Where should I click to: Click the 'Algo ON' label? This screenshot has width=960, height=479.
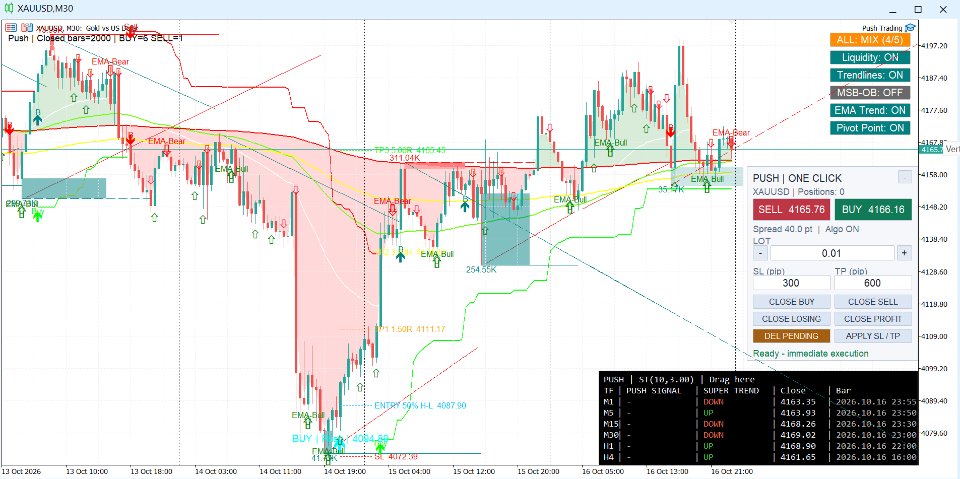click(842, 229)
